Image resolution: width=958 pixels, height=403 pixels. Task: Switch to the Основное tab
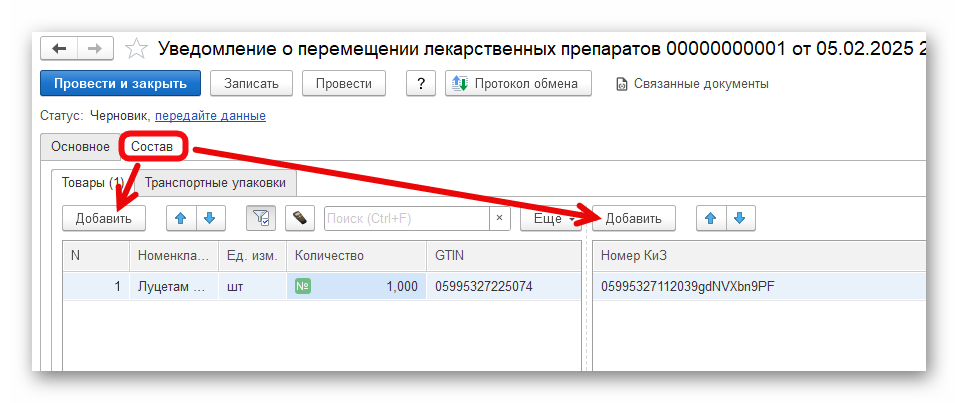(x=81, y=147)
